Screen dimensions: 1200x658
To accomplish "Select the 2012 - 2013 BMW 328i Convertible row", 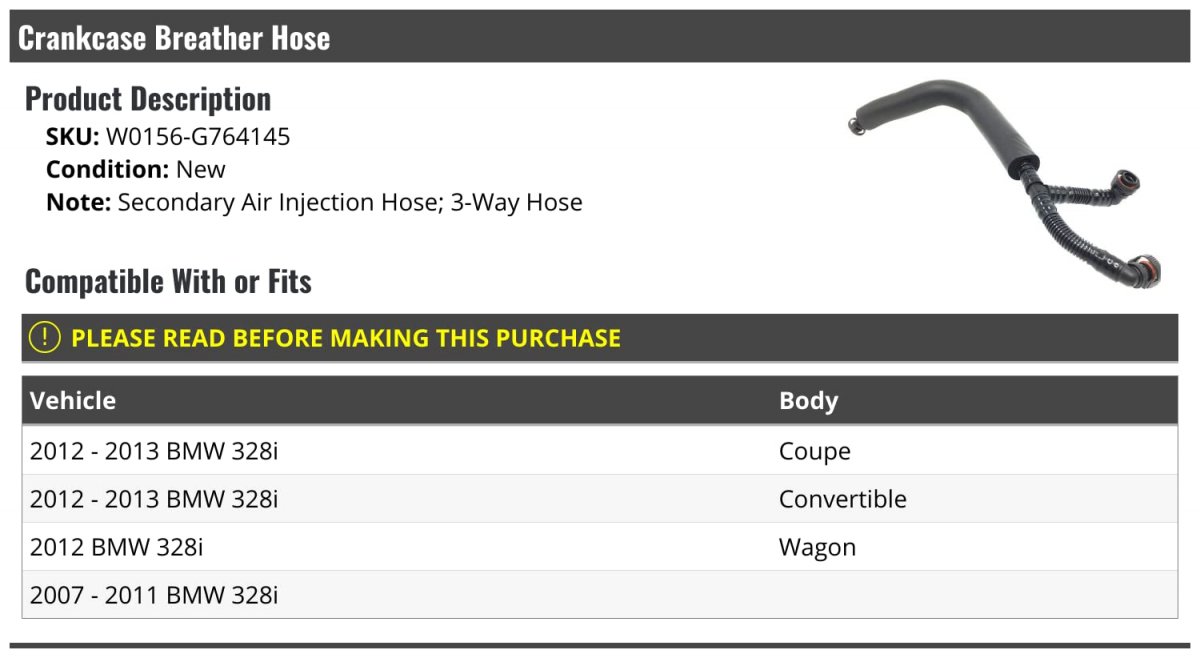I will 600,499.
